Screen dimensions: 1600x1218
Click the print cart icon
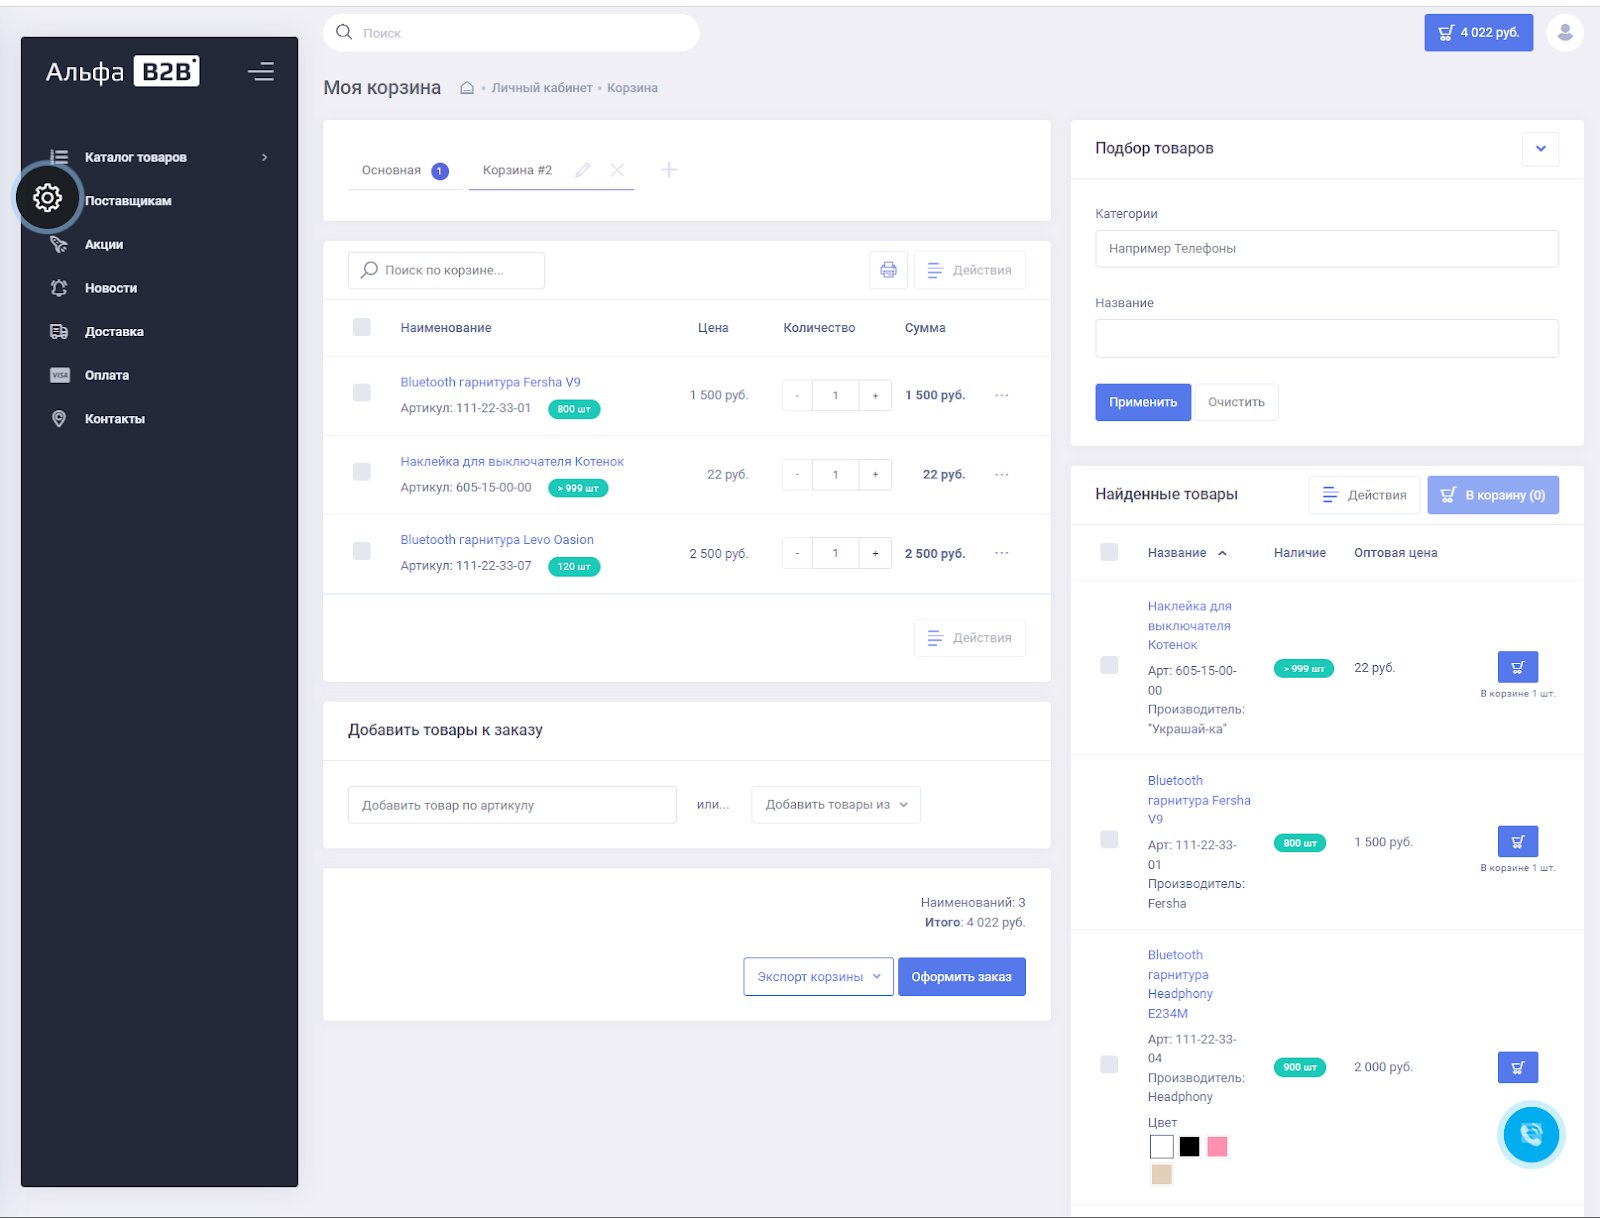[x=888, y=270]
